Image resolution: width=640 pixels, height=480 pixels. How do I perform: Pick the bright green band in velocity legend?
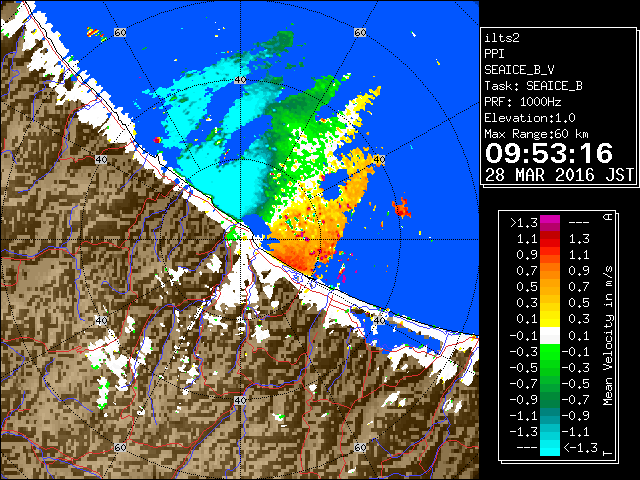click(550, 352)
